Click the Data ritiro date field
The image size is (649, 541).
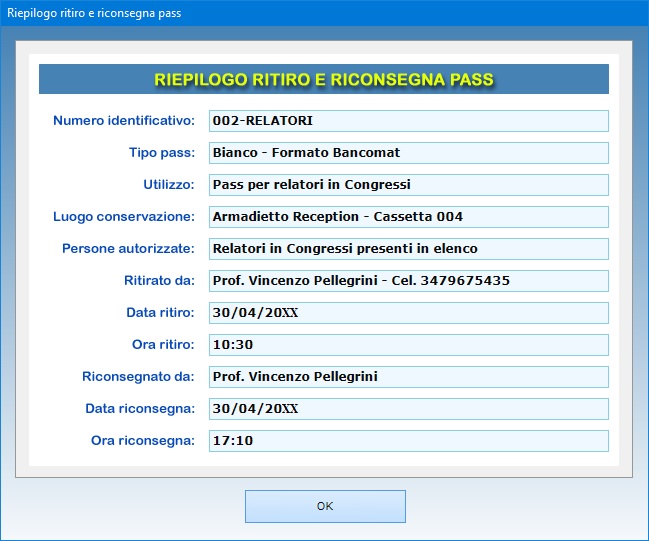click(x=408, y=313)
